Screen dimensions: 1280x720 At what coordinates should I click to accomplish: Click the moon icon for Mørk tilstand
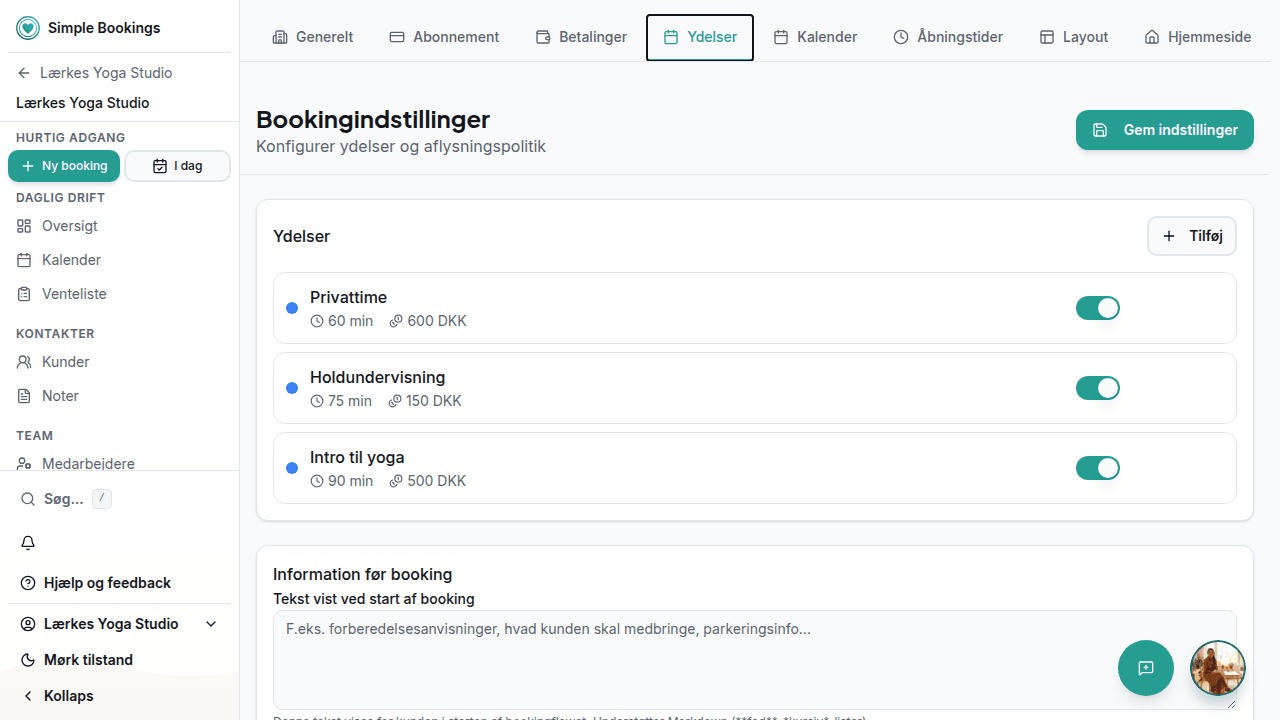(28, 660)
